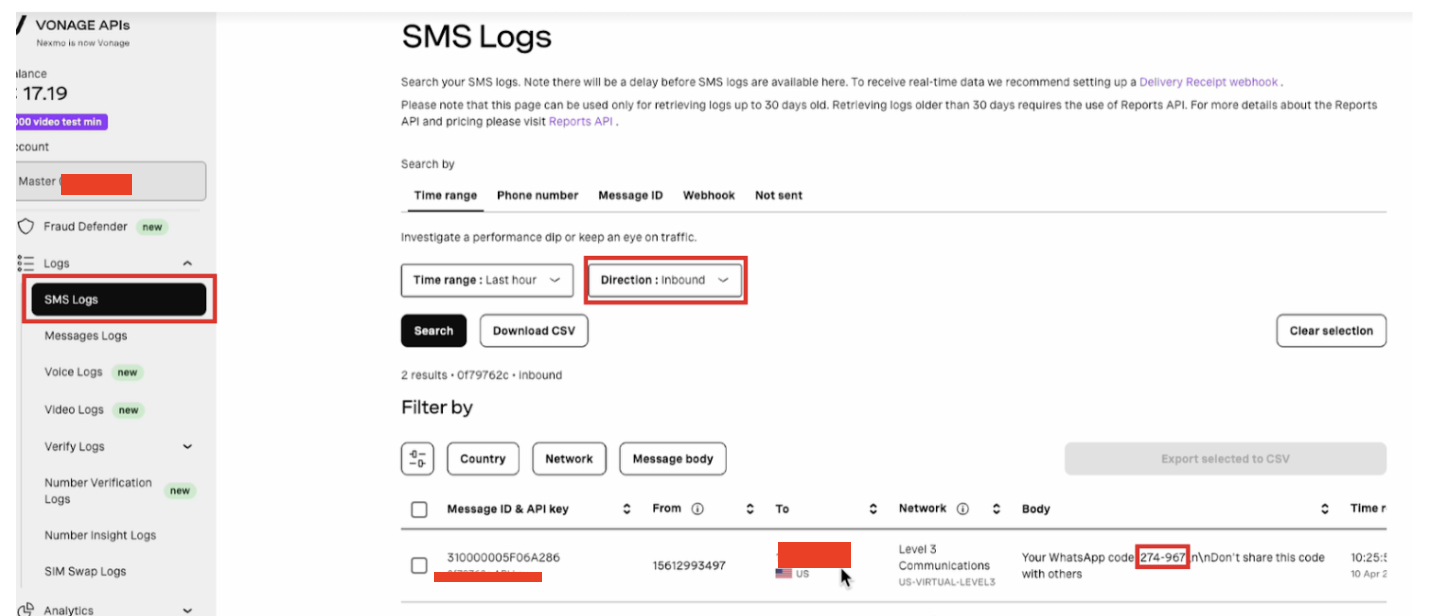Switch to the Phone number search tab
Viewport: 1456px width, 616px height.
point(538,196)
